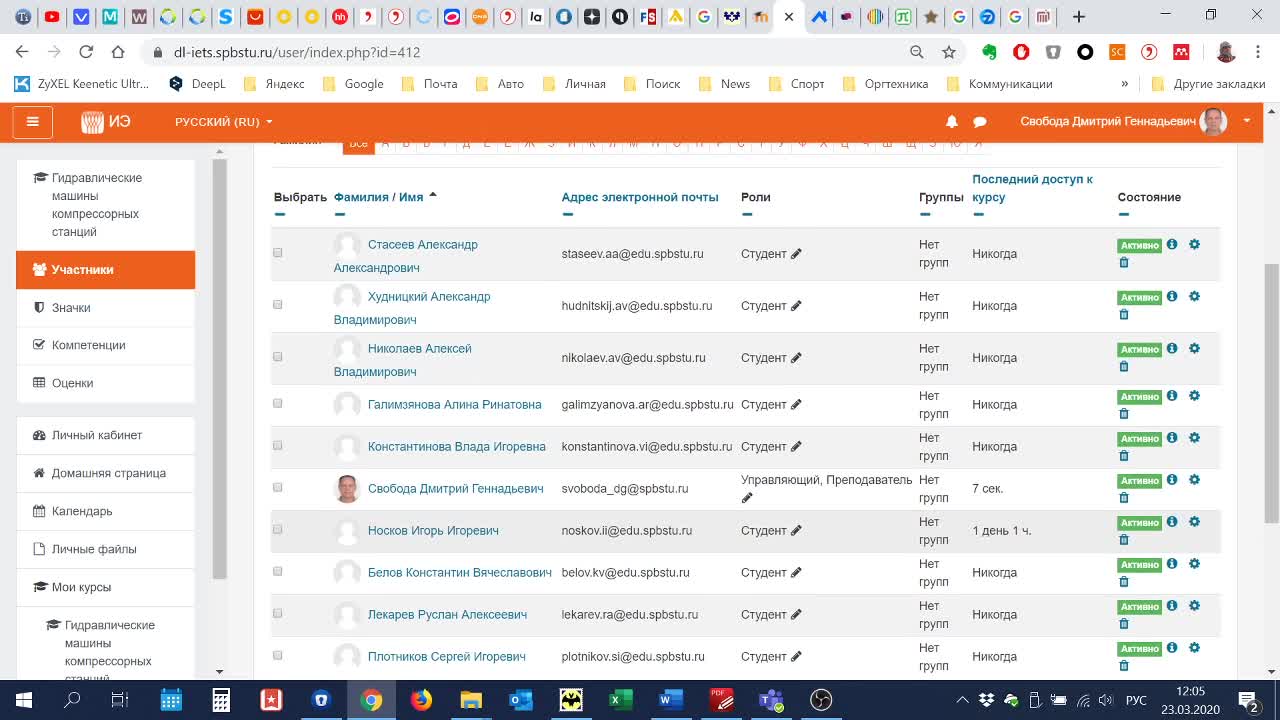Edit role pencil for Свобода Дмитрий Геннадьевич
The width and height of the screenshot is (1280, 720).
[747, 498]
